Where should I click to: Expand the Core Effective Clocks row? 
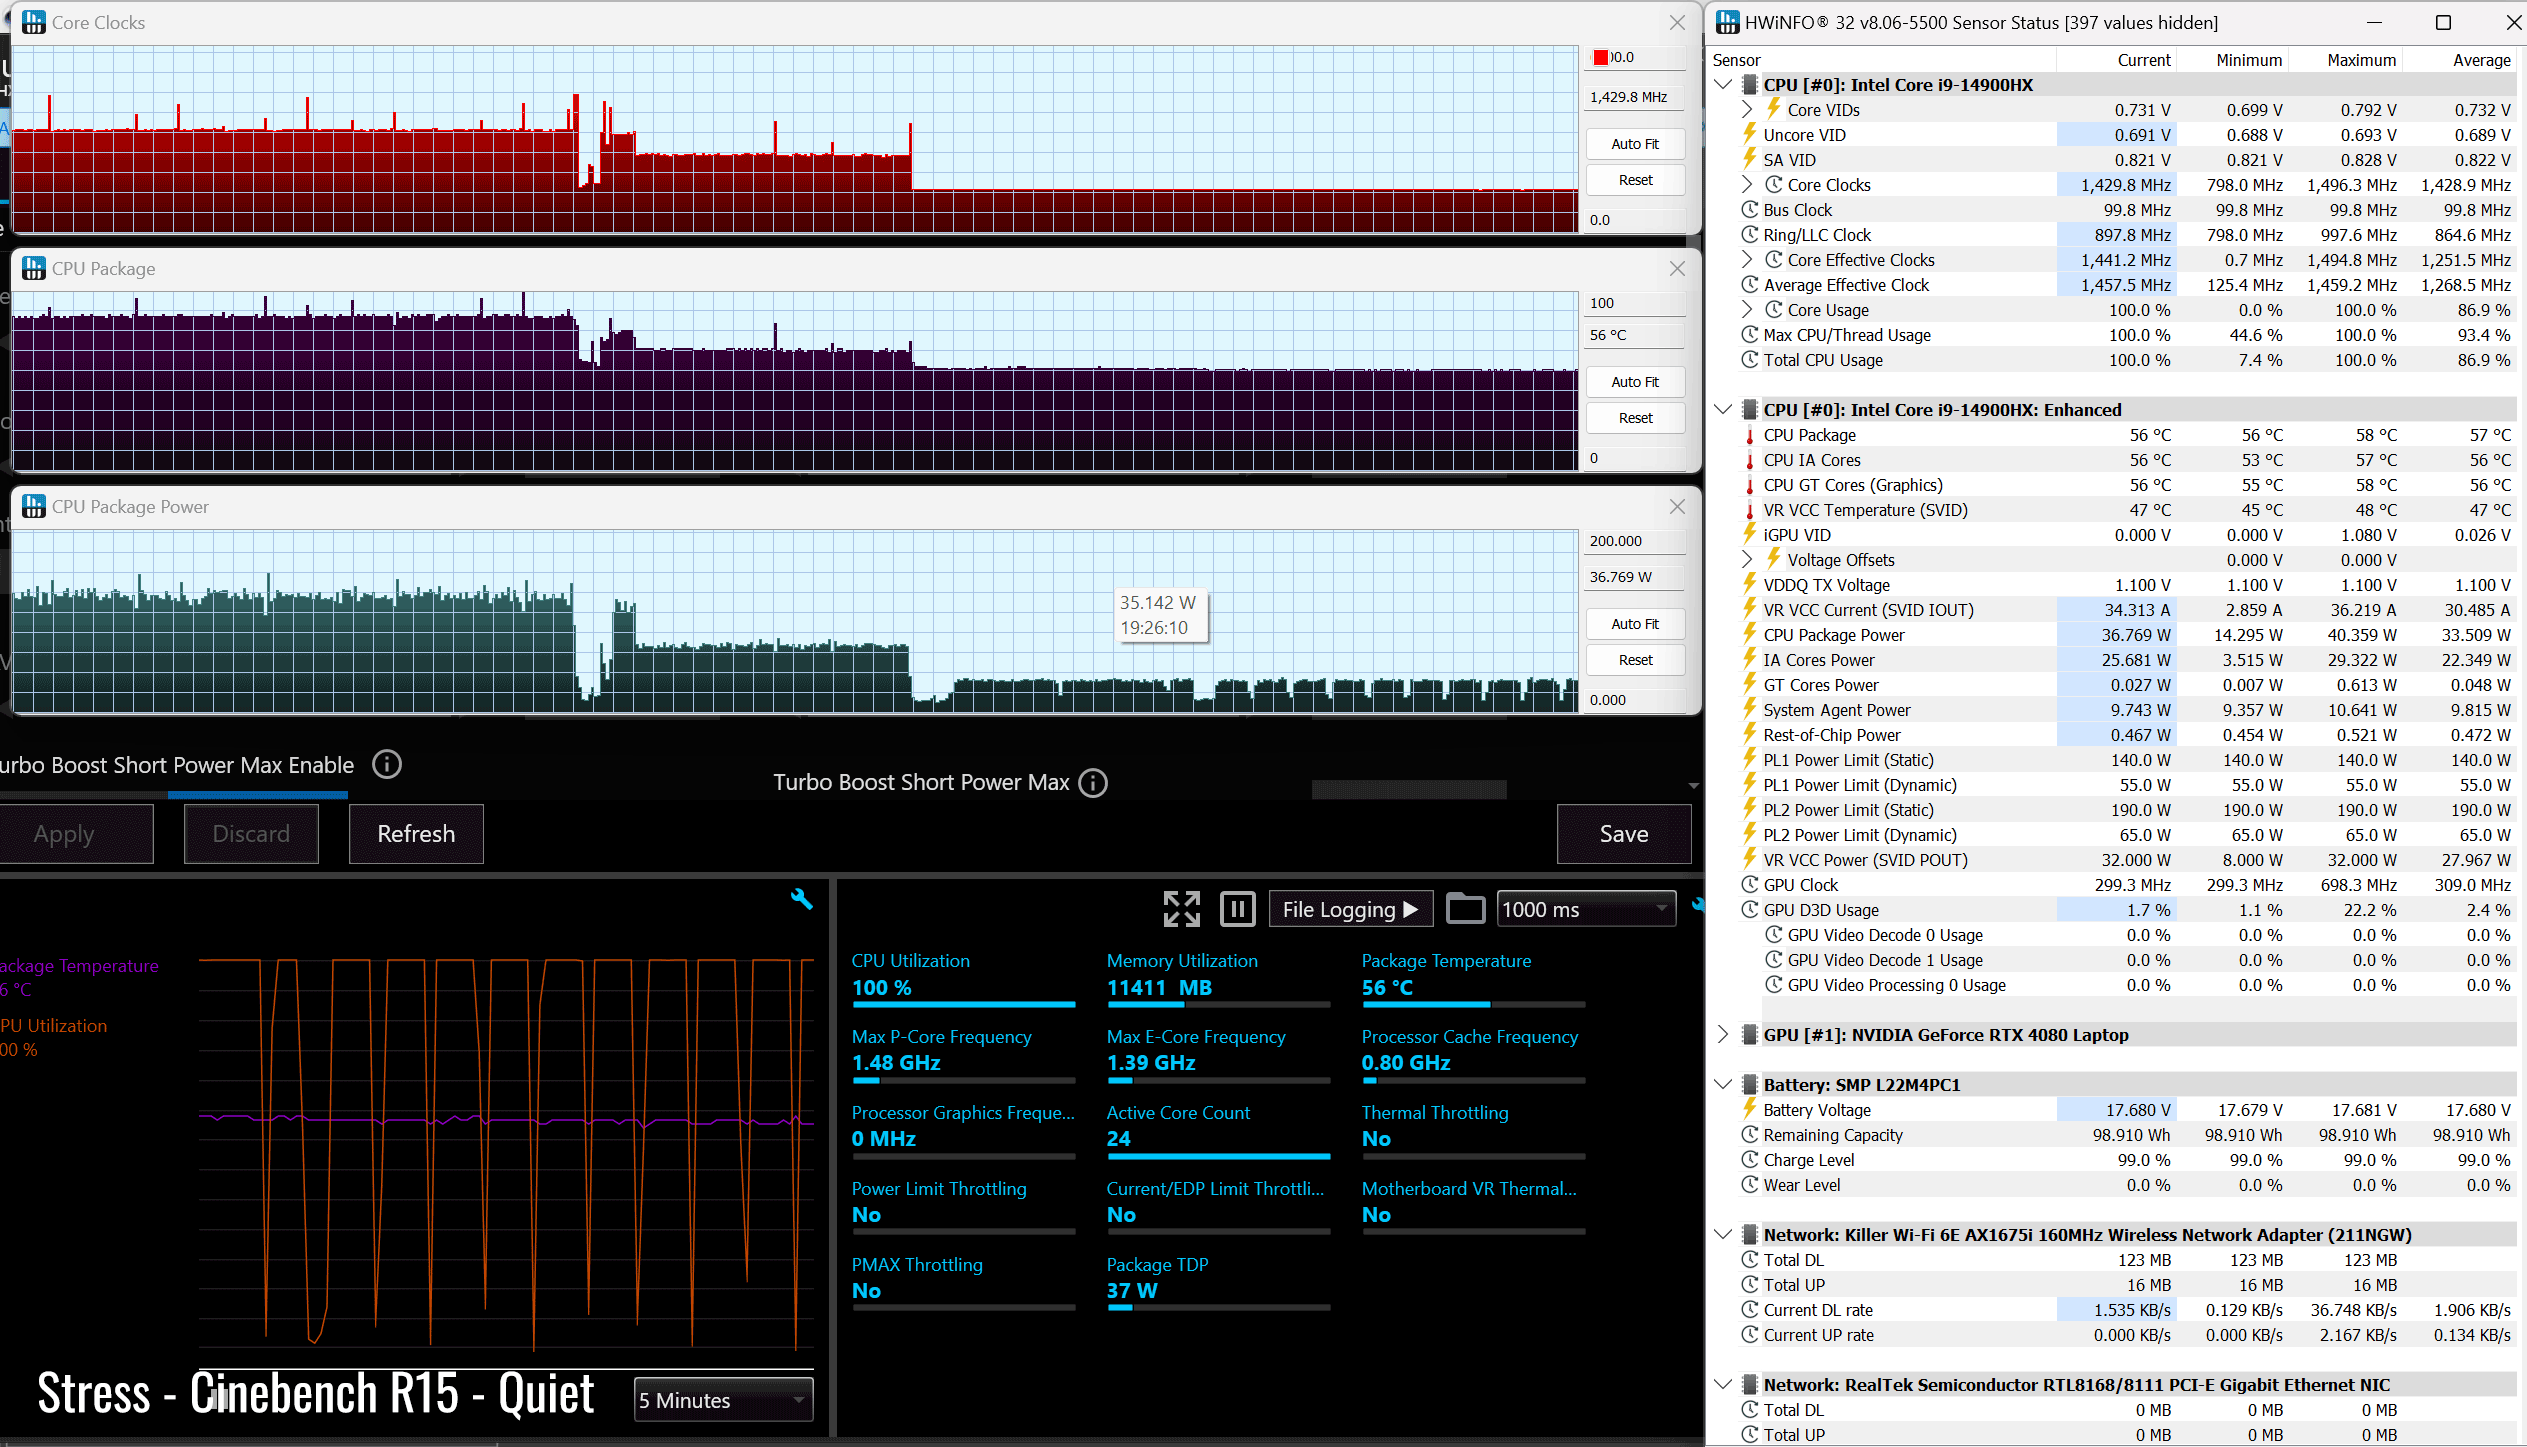coord(1747,260)
